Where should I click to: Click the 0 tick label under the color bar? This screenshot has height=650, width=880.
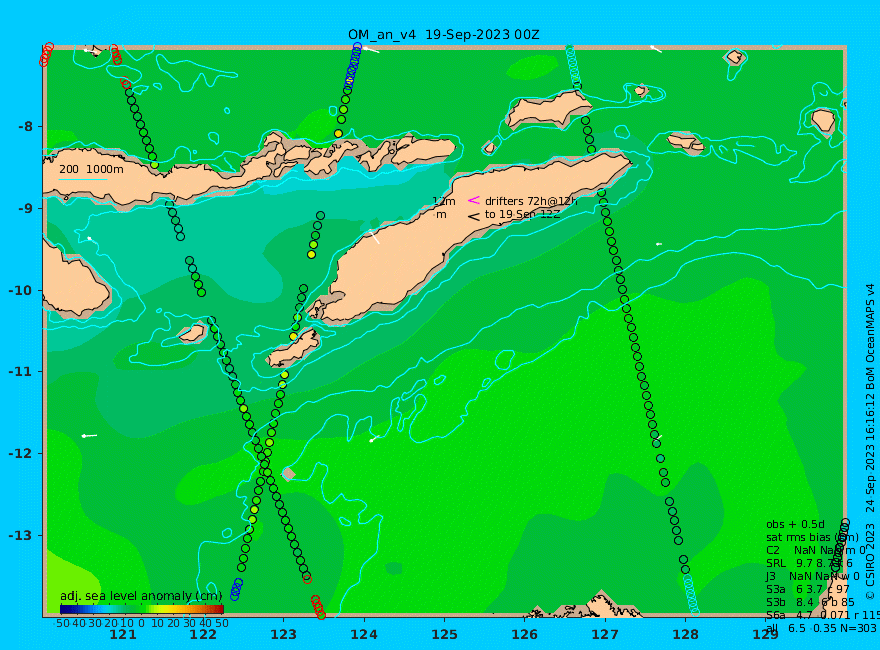click(x=141, y=624)
